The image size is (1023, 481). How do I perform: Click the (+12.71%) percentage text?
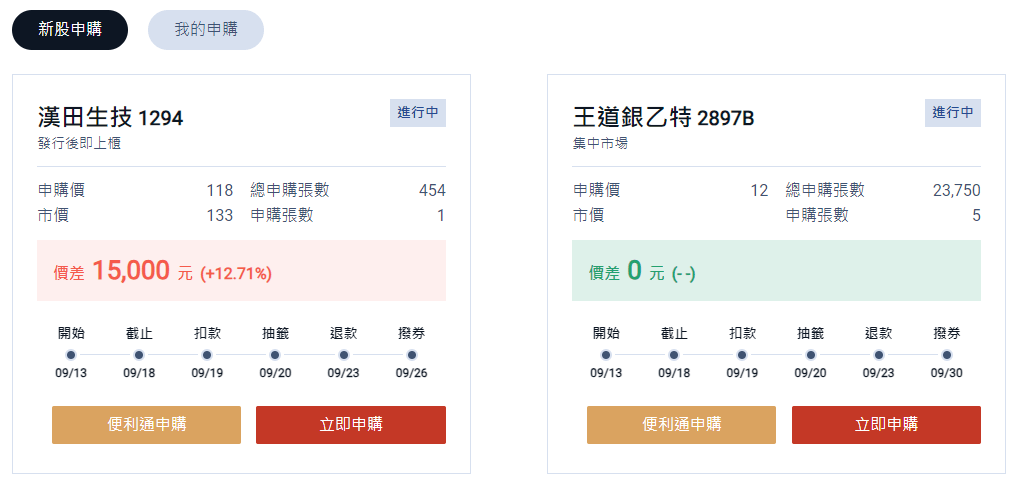tap(236, 273)
